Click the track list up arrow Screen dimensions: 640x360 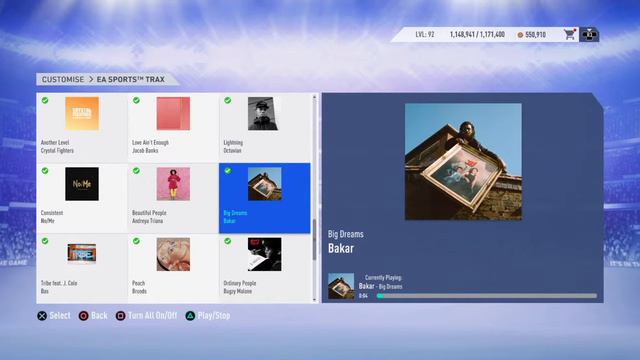314,97
